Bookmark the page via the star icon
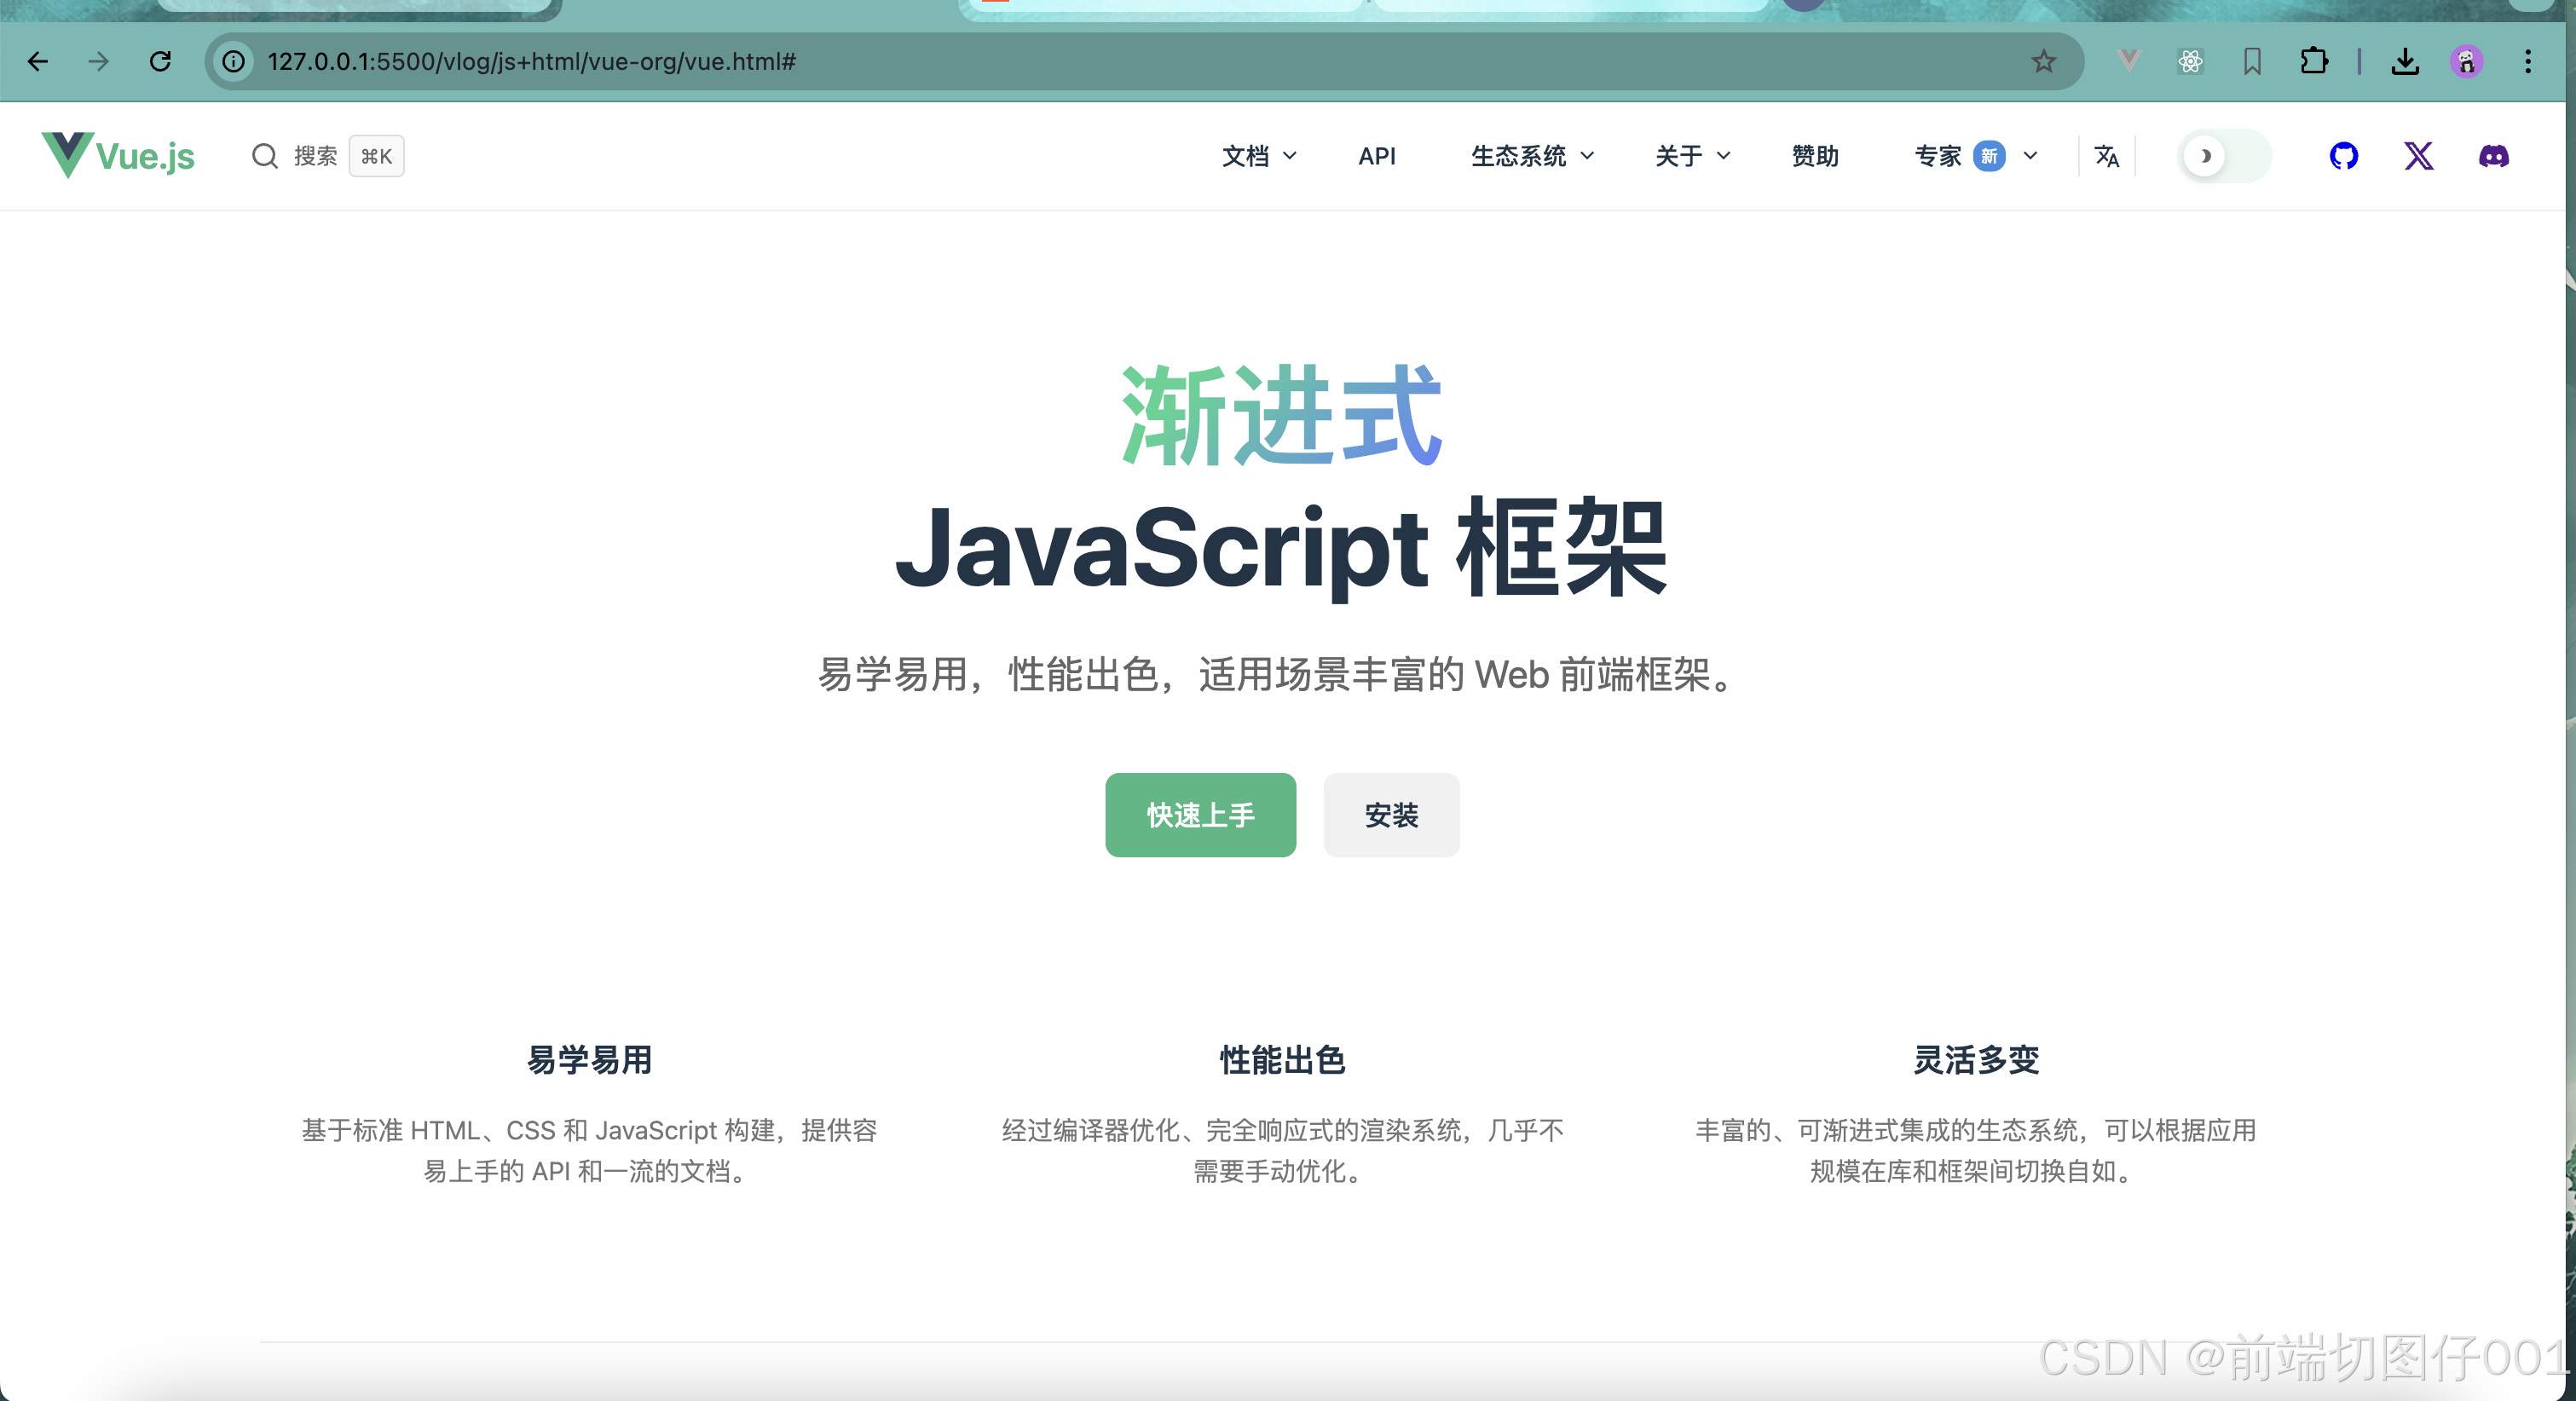The image size is (2576, 1401). [2043, 62]
